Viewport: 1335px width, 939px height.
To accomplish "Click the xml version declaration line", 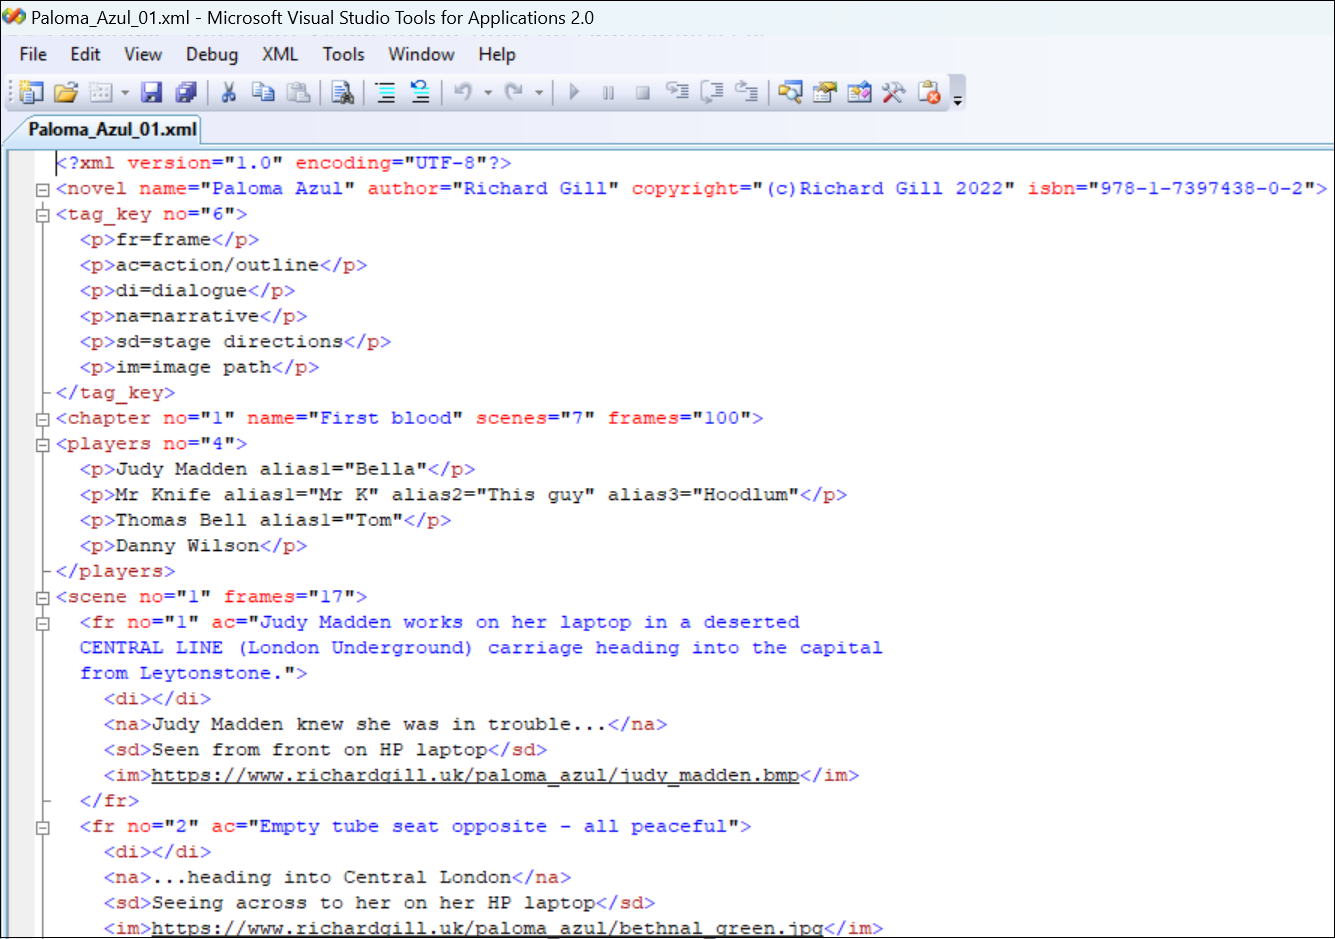I will 284,163.
